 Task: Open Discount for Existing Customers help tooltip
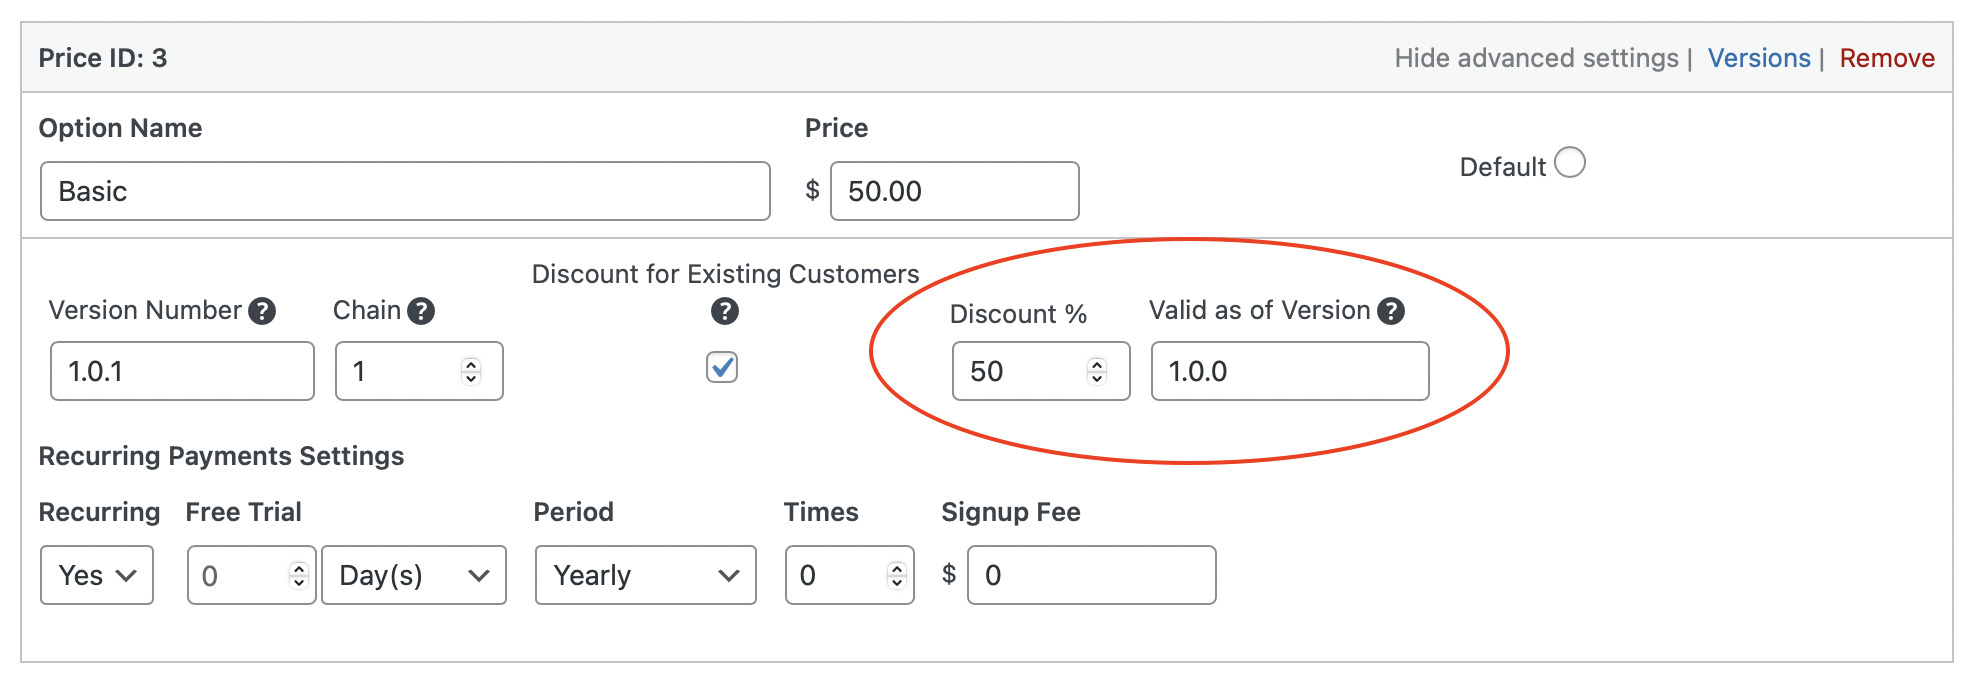coord(725,311)
